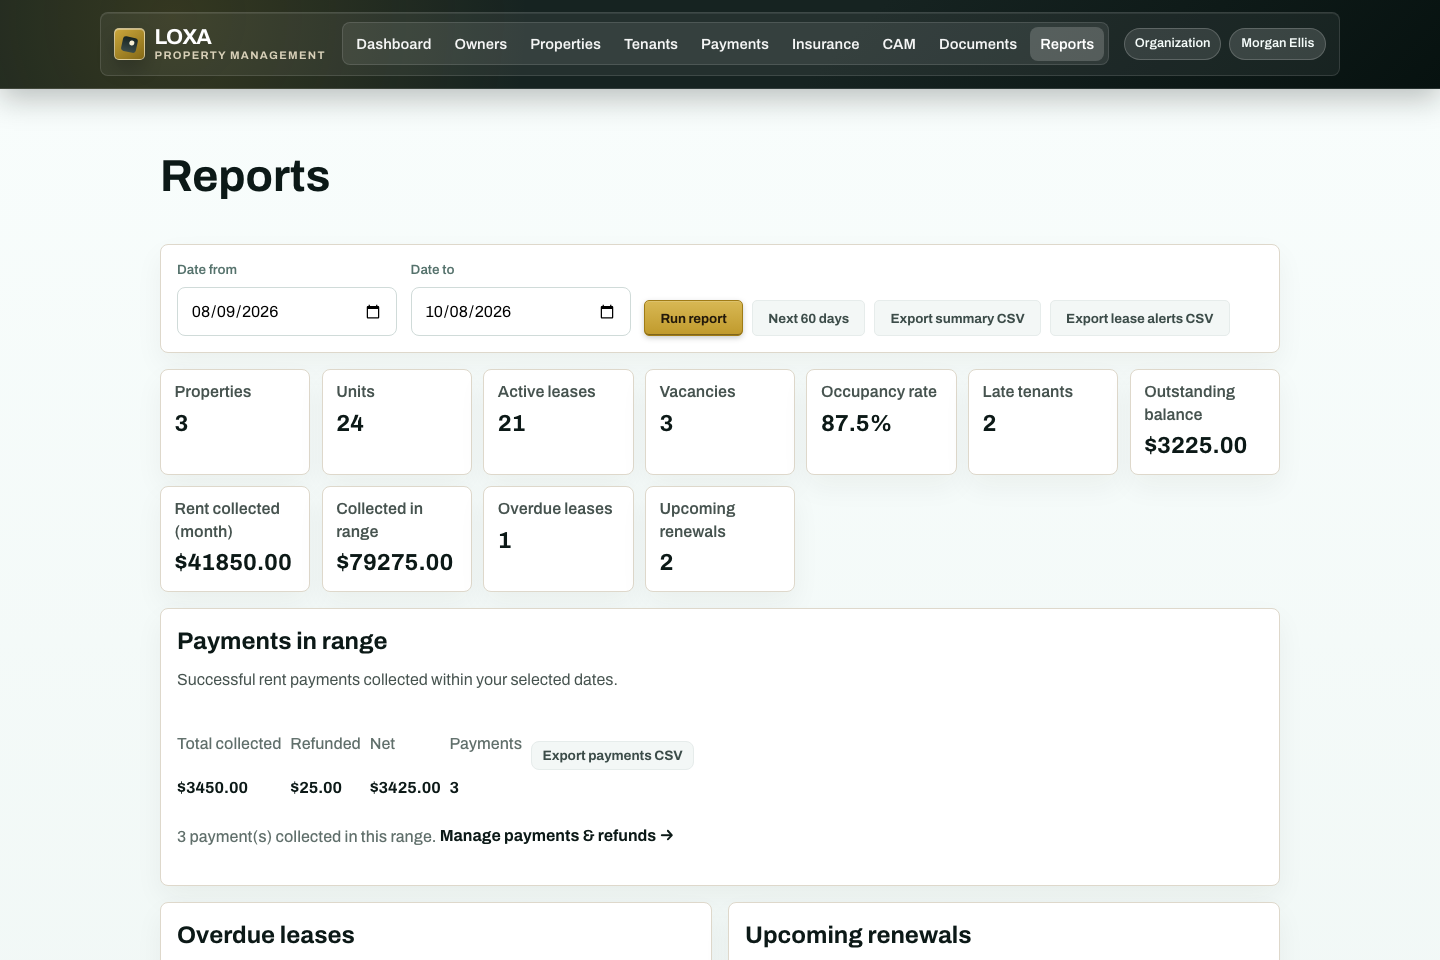The image size is (1440, 960).
Task: Click the Total collected $3450.00 value
Action: coord(212,787)
